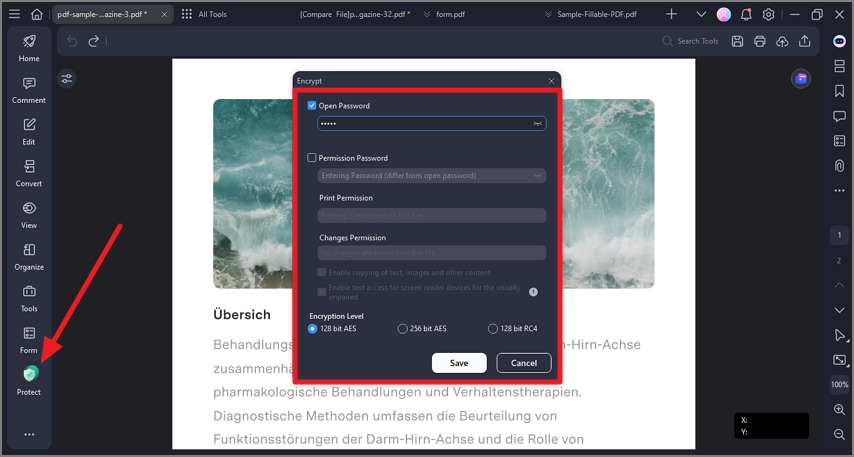Viewport: 854px width, 457px height.
Task: Save the document with disk icon
Action: tap(737, 41)
